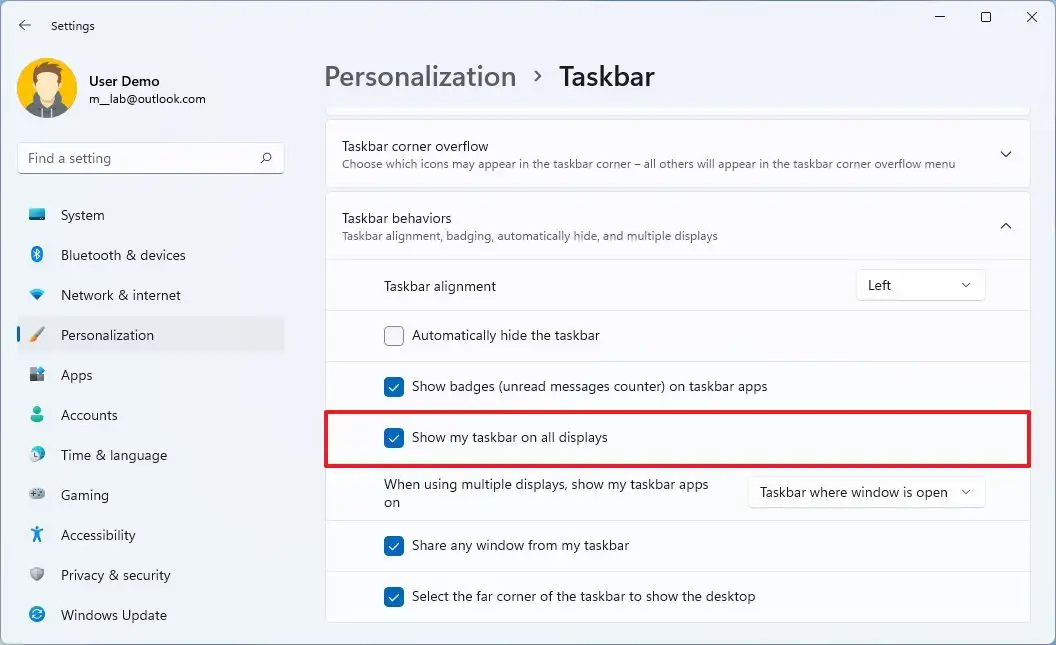Open Accessibility settings
The image size is (1056, 645).
click(x=97, y=535)
